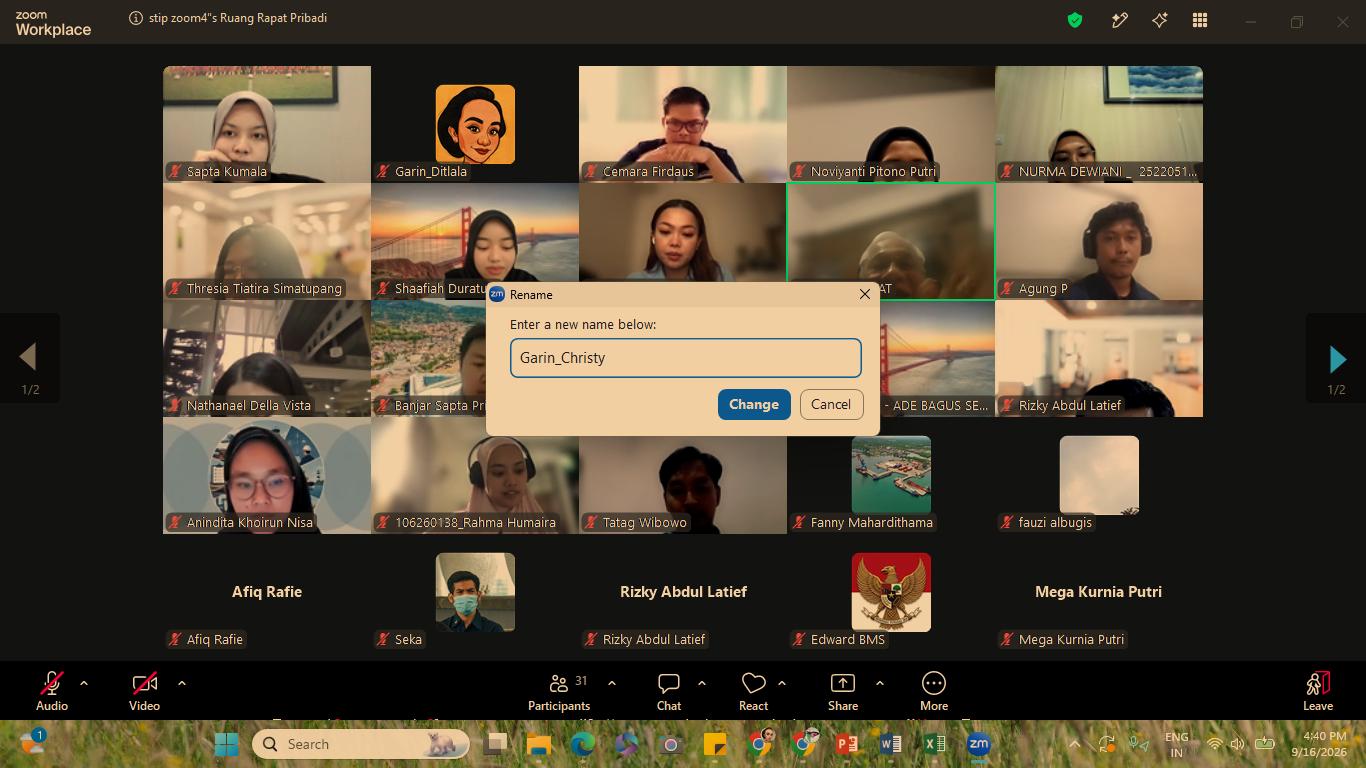Screen dimensions: 1366x768
Task: Open the Chat panel
Action: 669,690
